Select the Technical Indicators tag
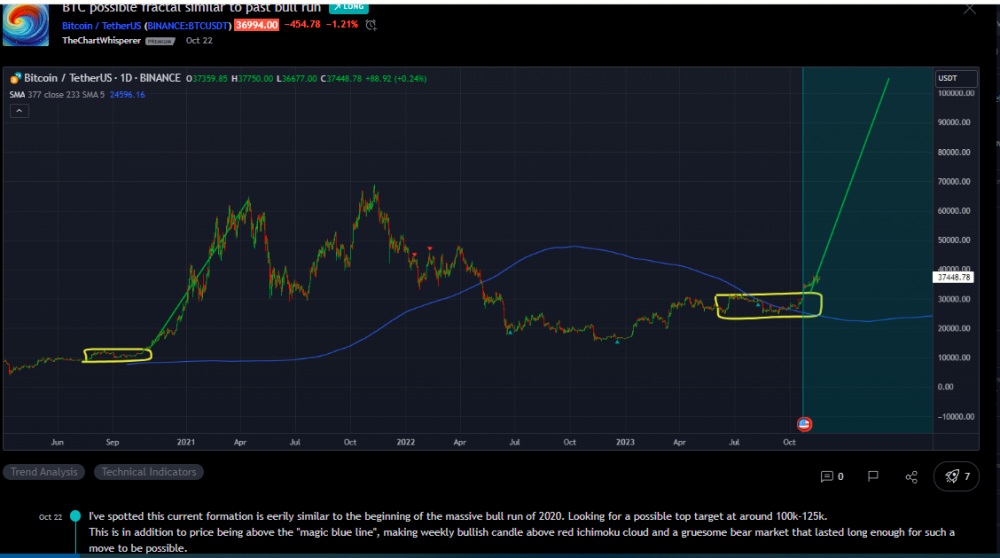 click(149, 472)
